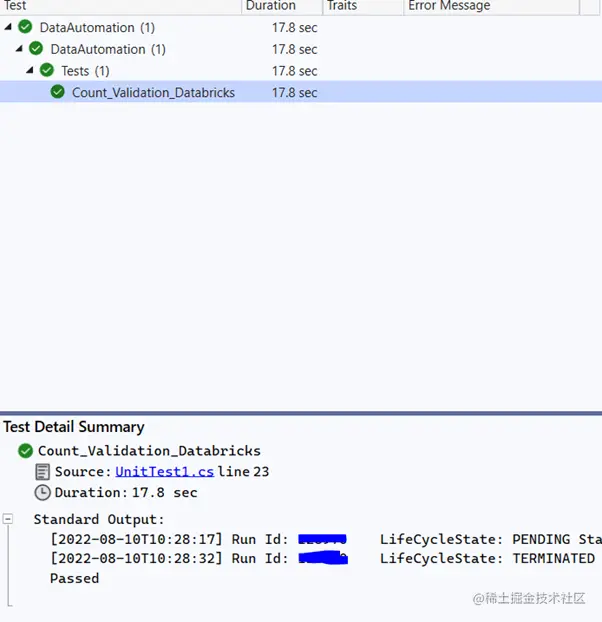Click 'LifeCycleState: PENDING' output text

click(x=475, y=539)
